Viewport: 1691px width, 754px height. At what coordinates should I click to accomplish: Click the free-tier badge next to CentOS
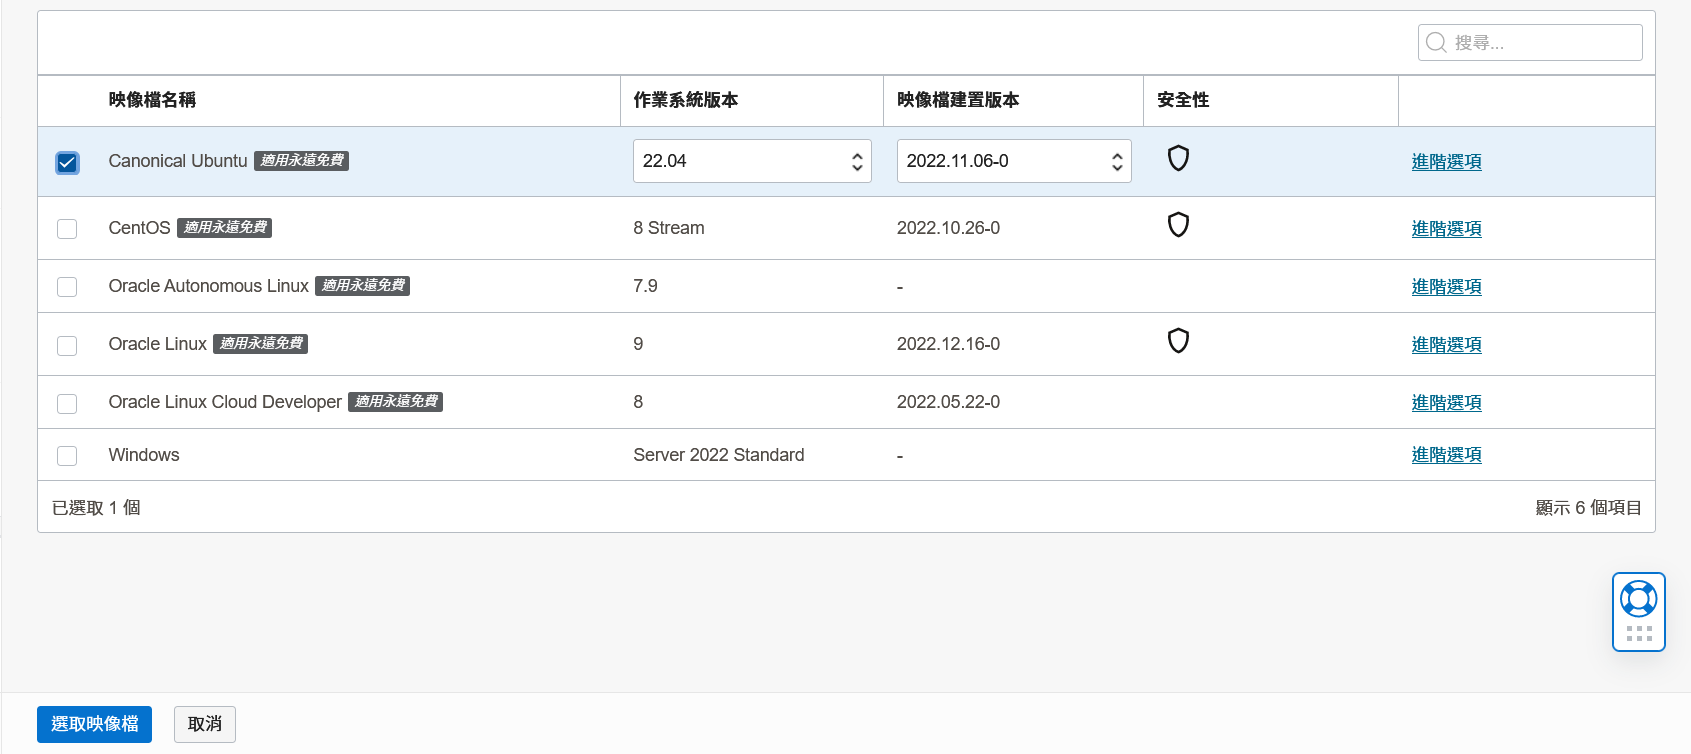click(224, 227)
